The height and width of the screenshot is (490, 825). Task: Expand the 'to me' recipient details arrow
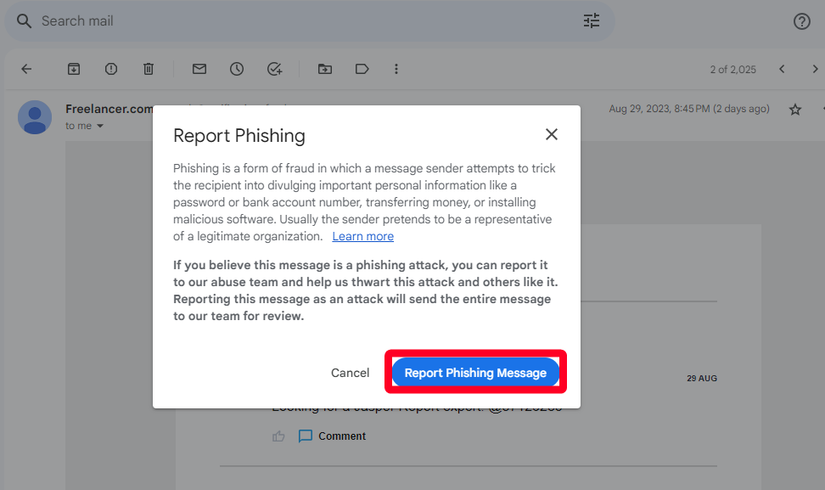(x=100, y=126)
